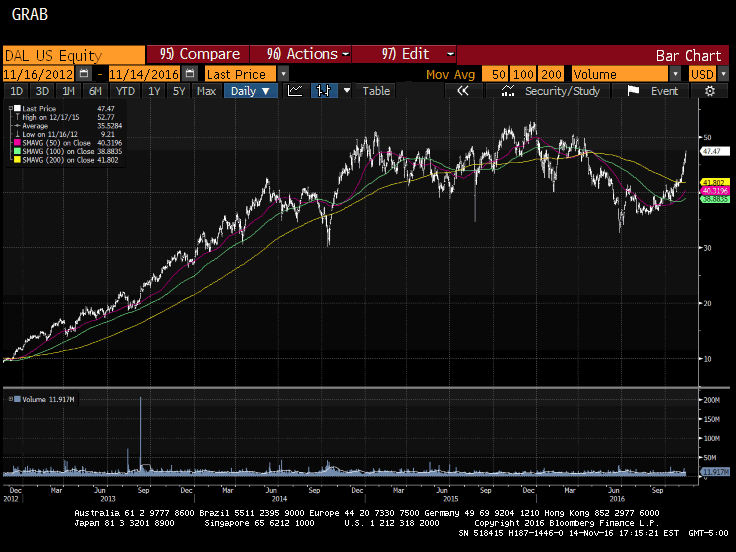Click the Low on 11/16/12 legend row
Image resolution: width=736 pixels, height=552 pixels.
pos(66,134)
